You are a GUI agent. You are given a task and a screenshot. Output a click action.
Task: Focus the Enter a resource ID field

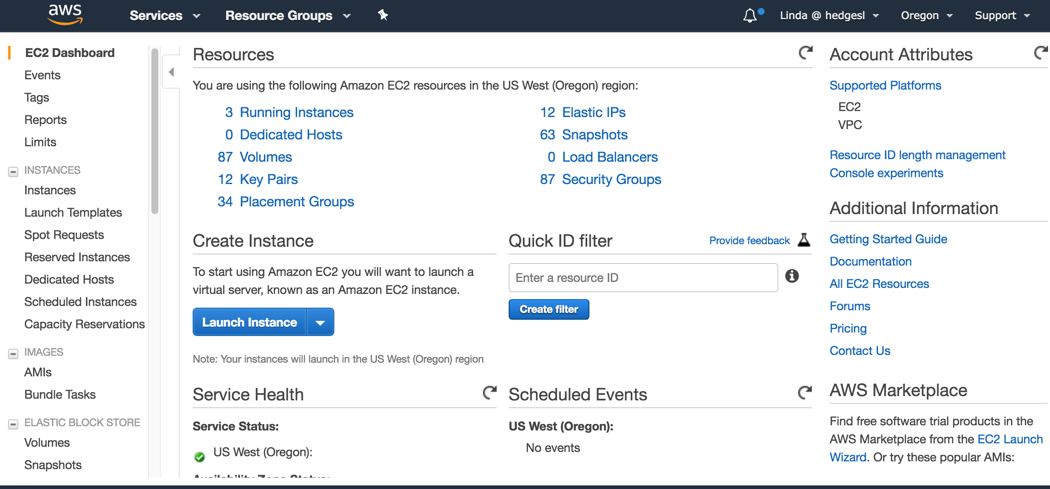click(x=643, y=277)
